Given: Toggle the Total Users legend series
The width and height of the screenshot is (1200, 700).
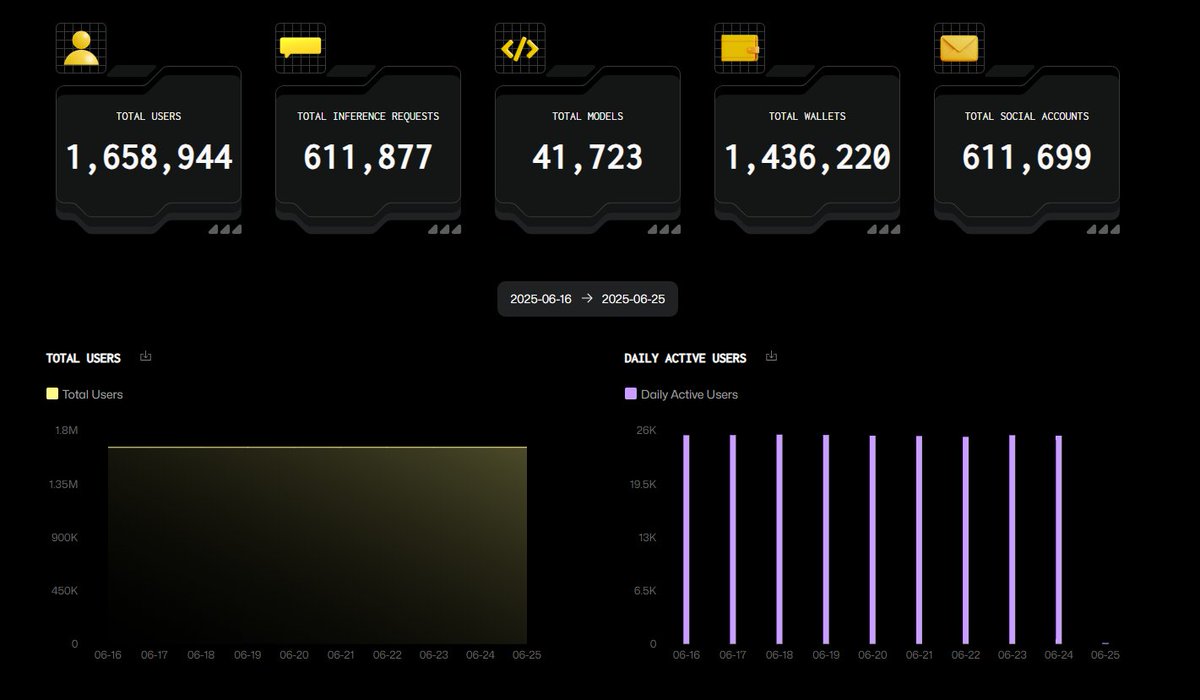Looking at the screenshot, I should tap(85, 394).
